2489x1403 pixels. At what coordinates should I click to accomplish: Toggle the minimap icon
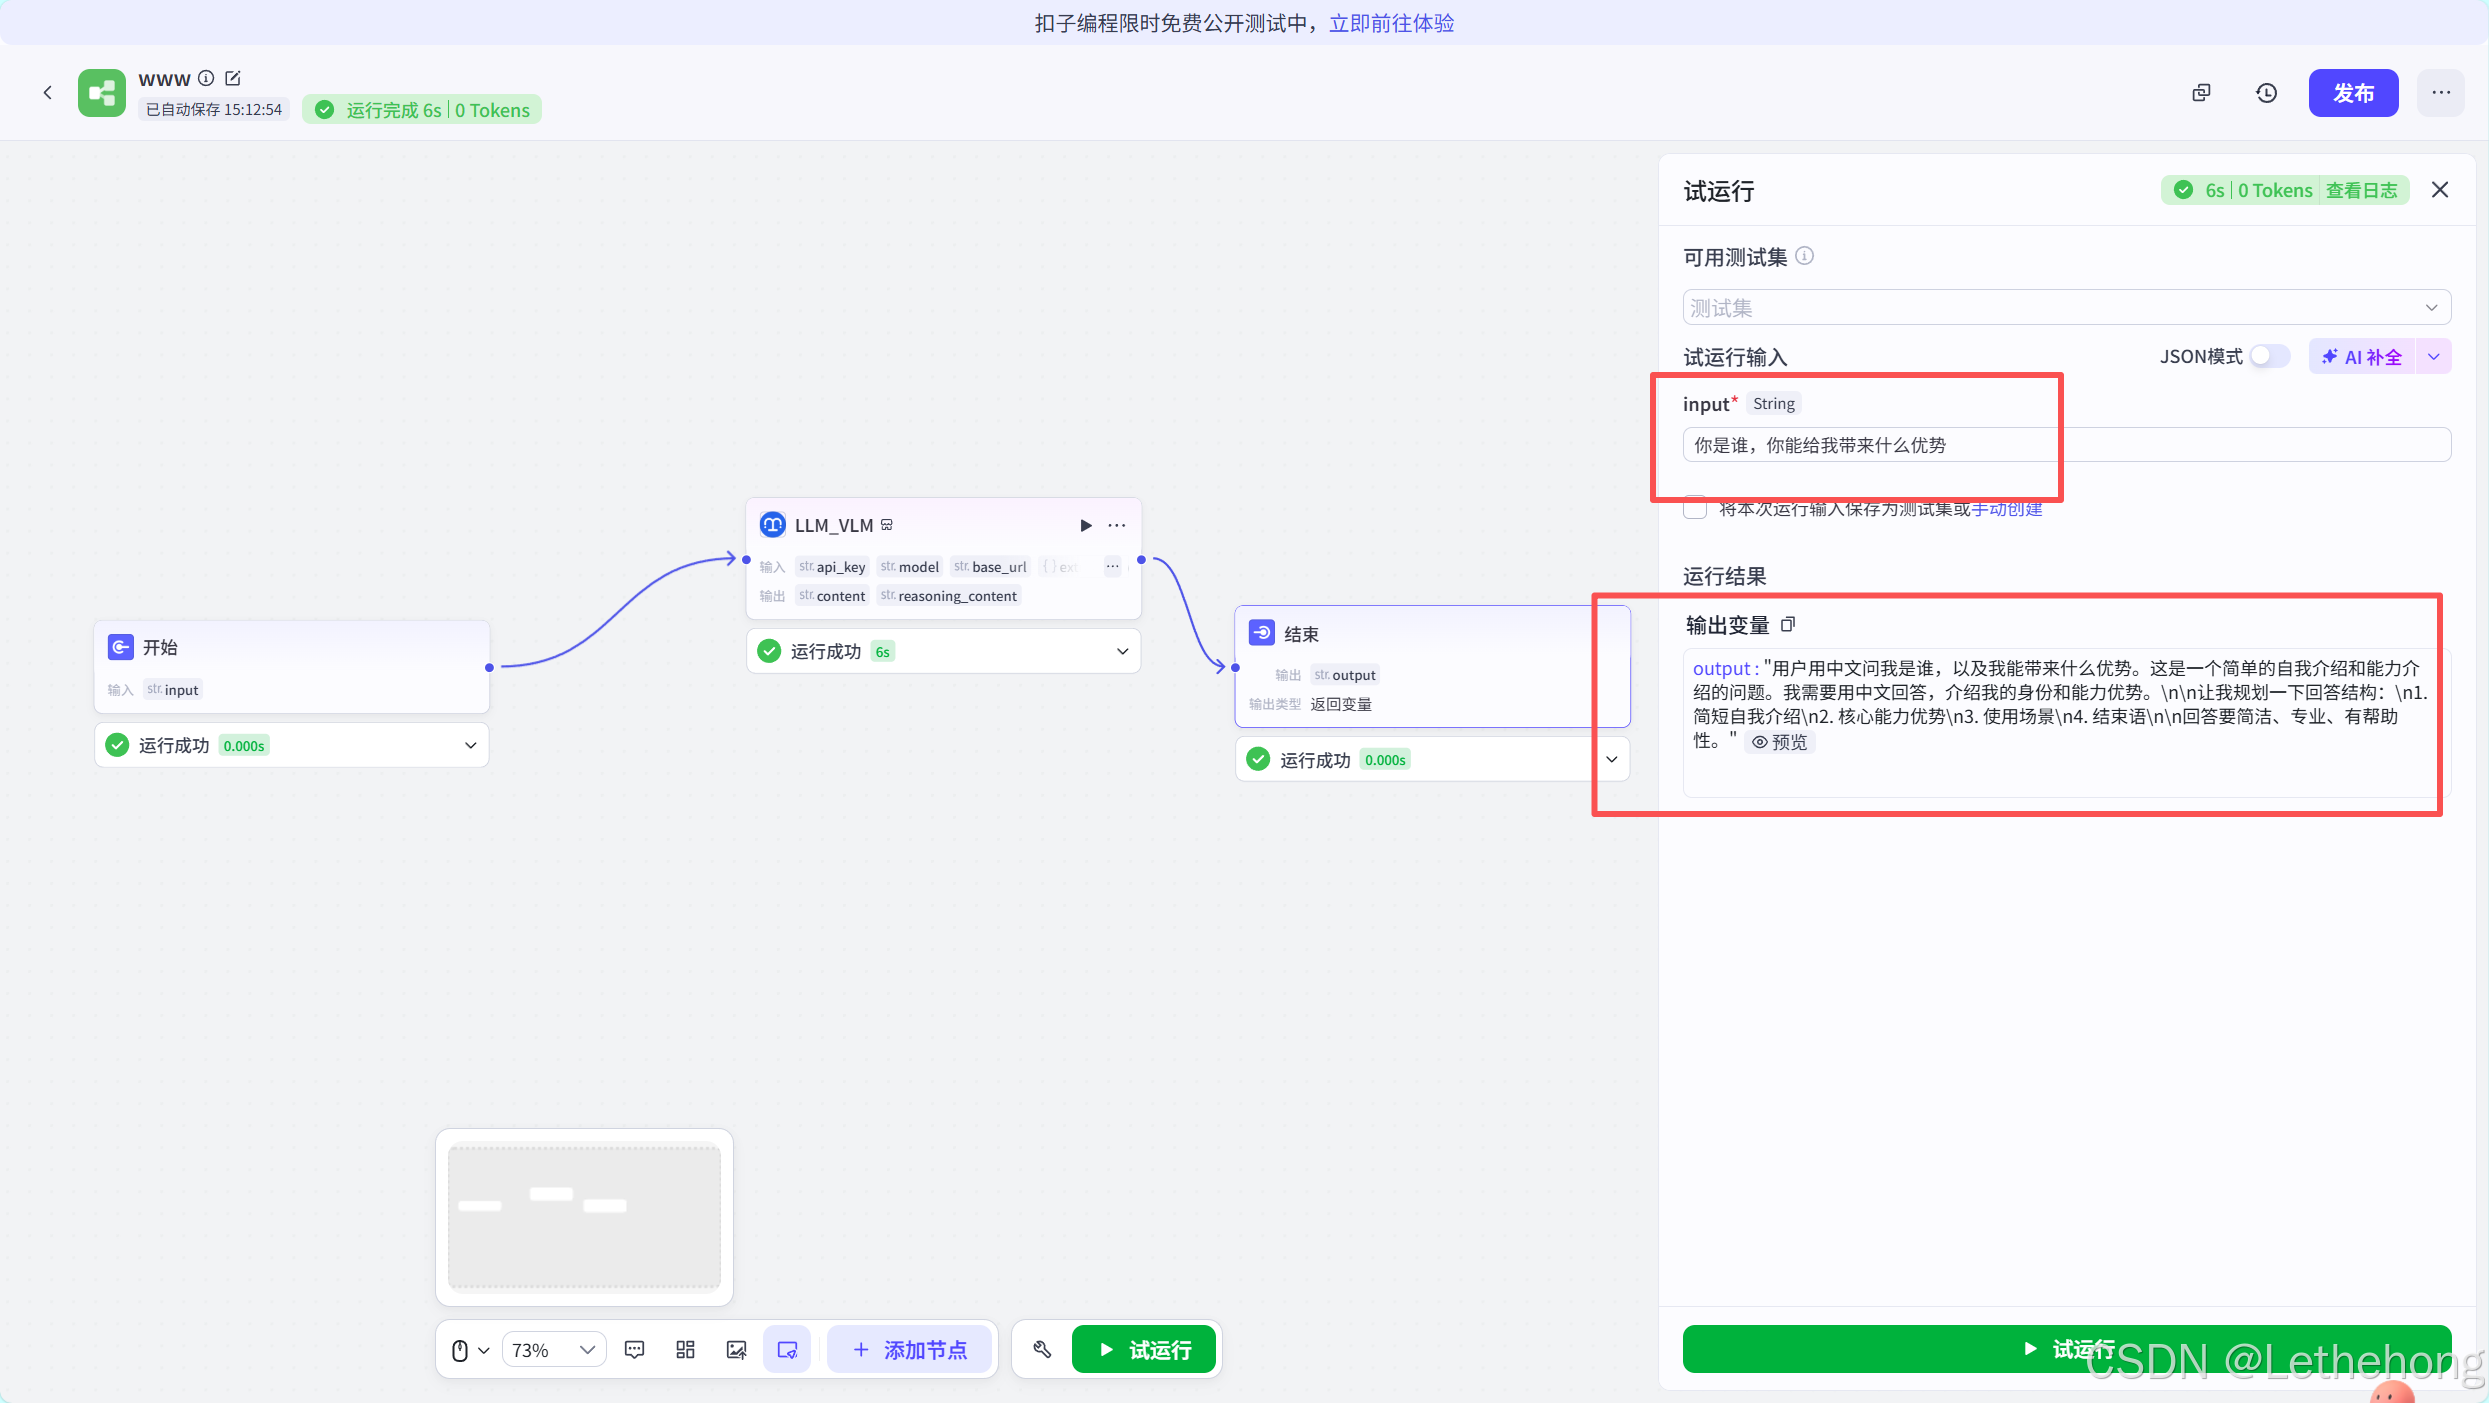pyautogui.click(x=787, y=1350)
